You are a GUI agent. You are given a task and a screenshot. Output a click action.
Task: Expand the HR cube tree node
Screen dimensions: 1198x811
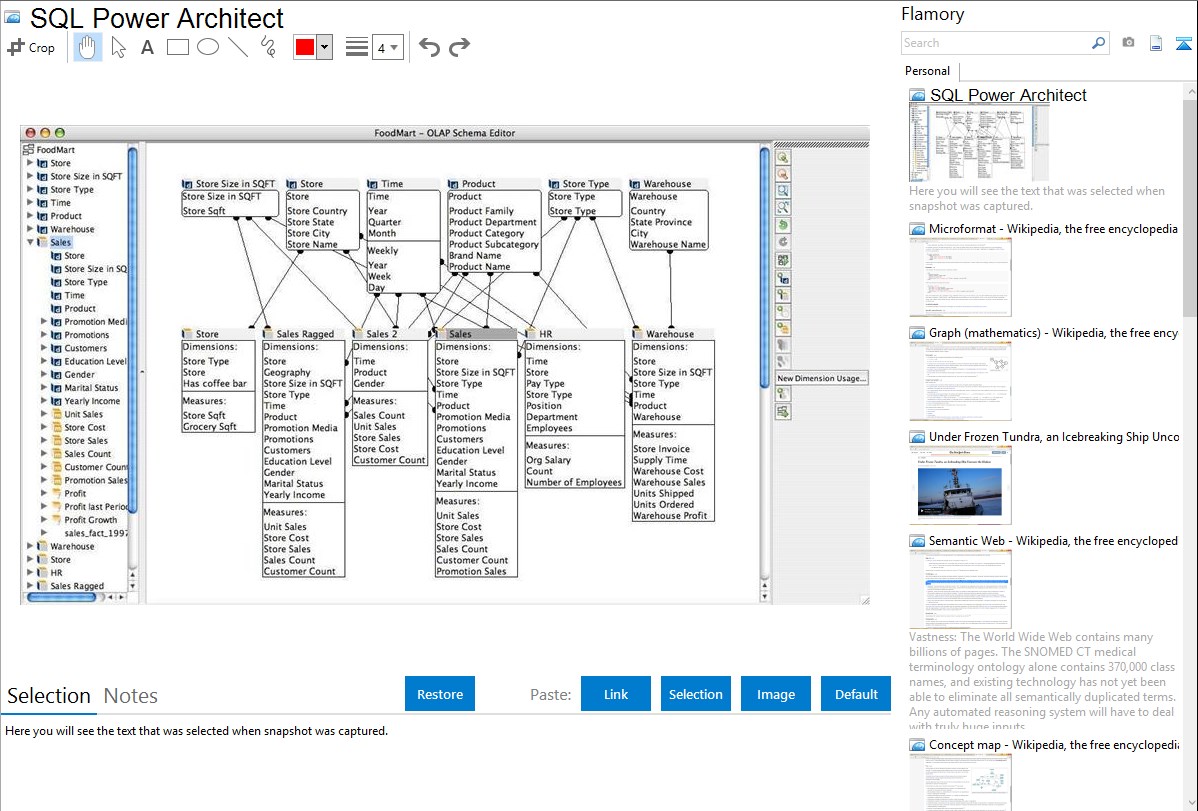30,573
